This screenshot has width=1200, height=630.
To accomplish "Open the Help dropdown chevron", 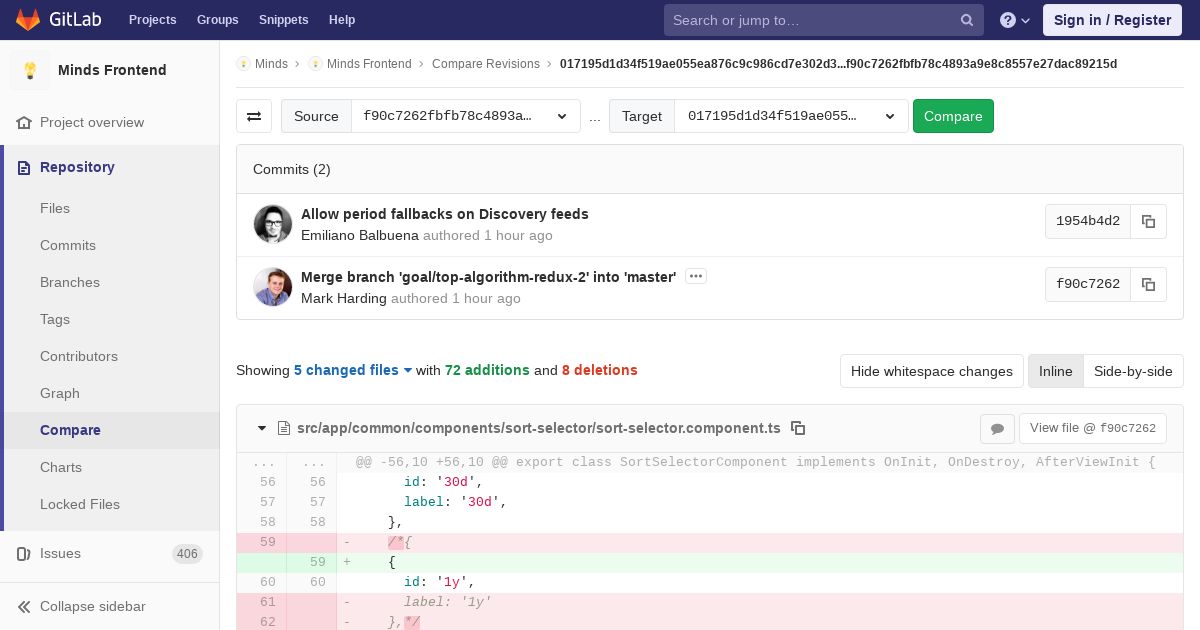I will (1025, 20).
